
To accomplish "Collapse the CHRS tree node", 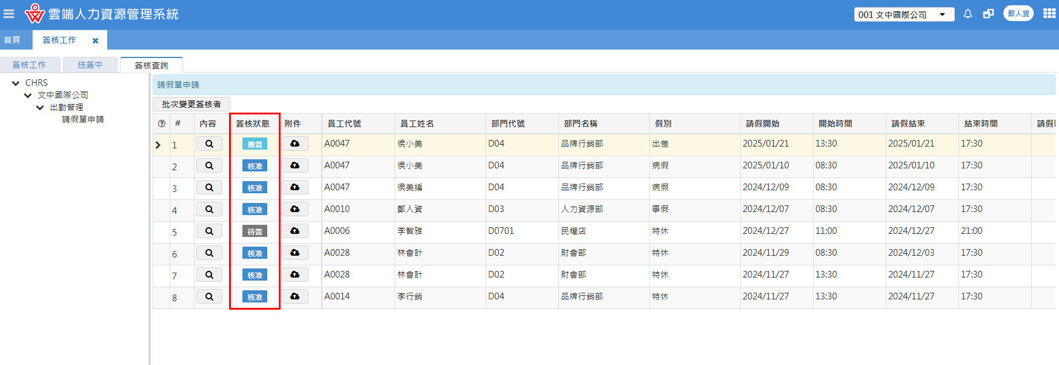I will [16, 83].
